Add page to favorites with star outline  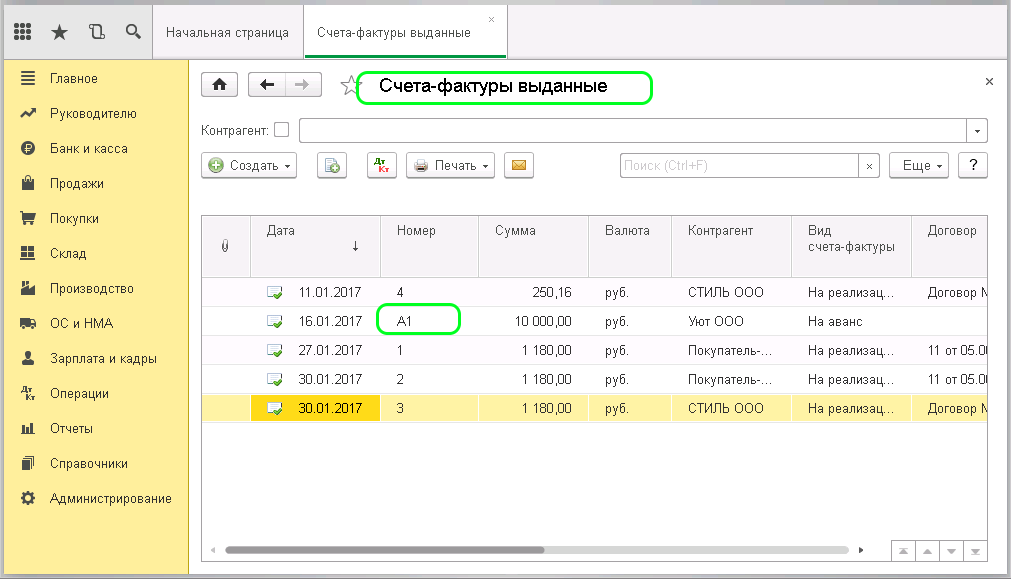click(348, 86)
